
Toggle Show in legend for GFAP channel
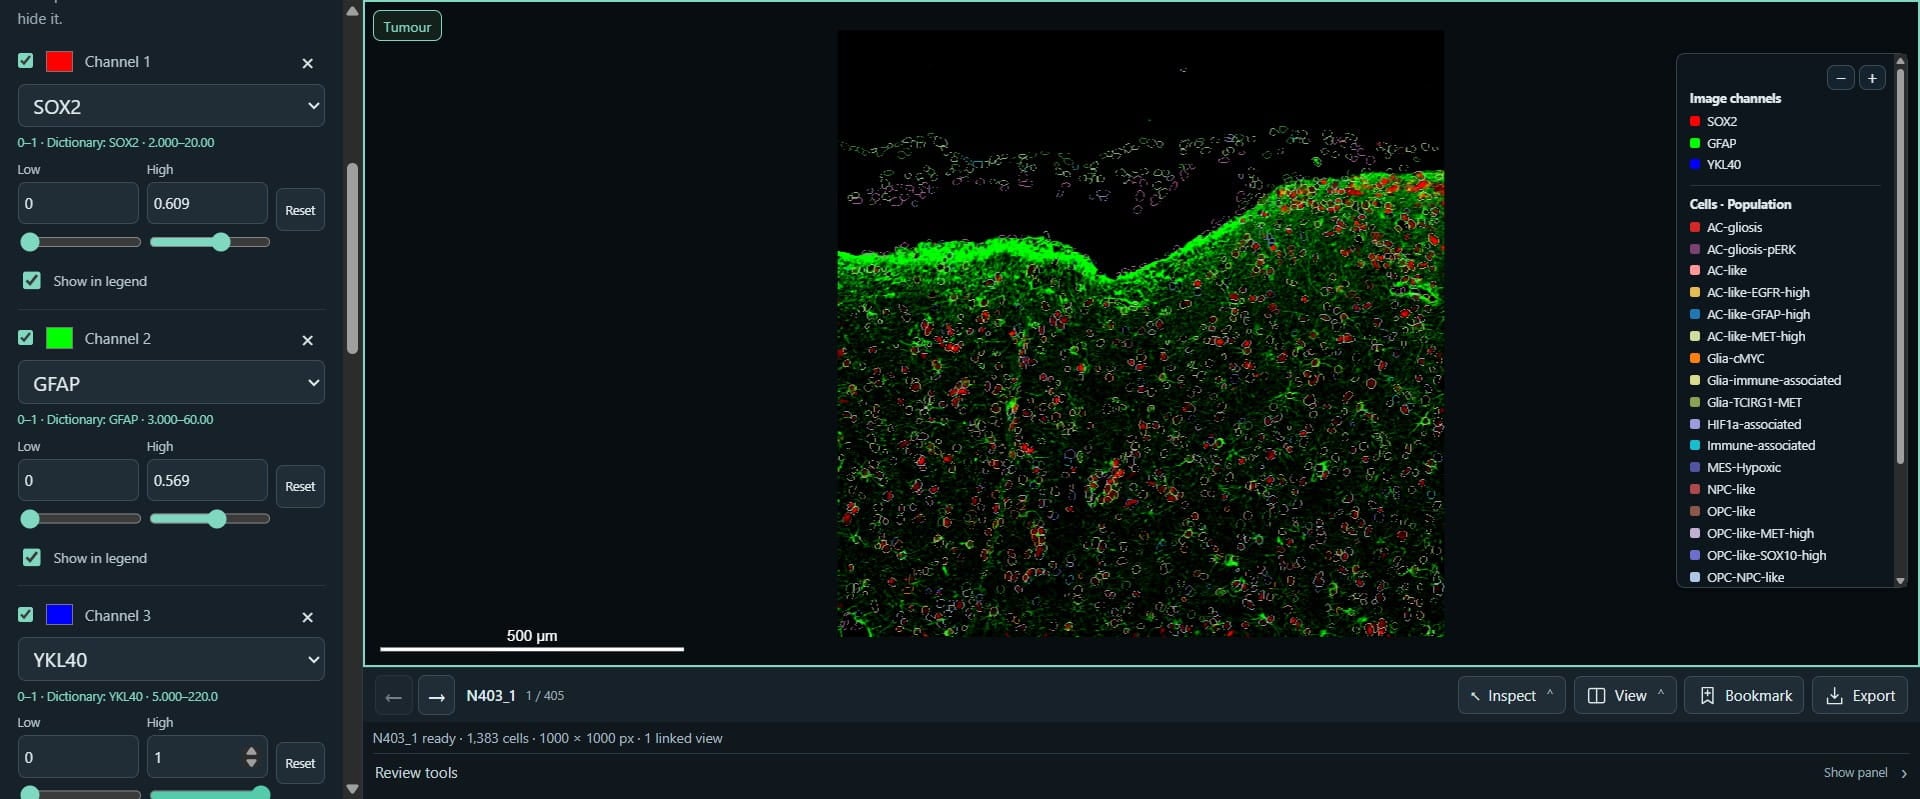click(x=32, y=558)
